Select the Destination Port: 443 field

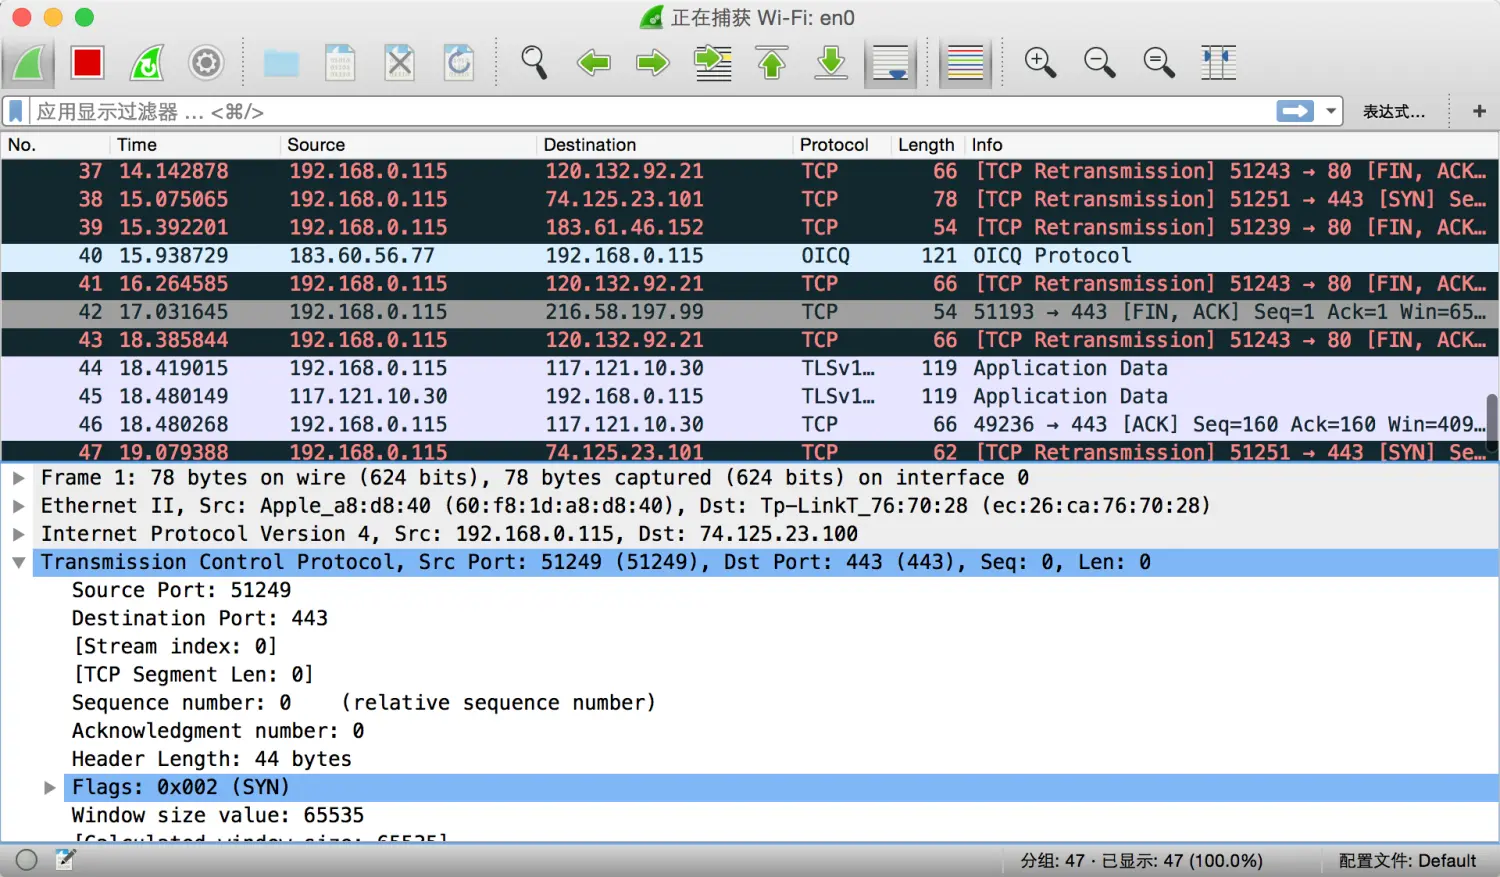click(199, 618)
